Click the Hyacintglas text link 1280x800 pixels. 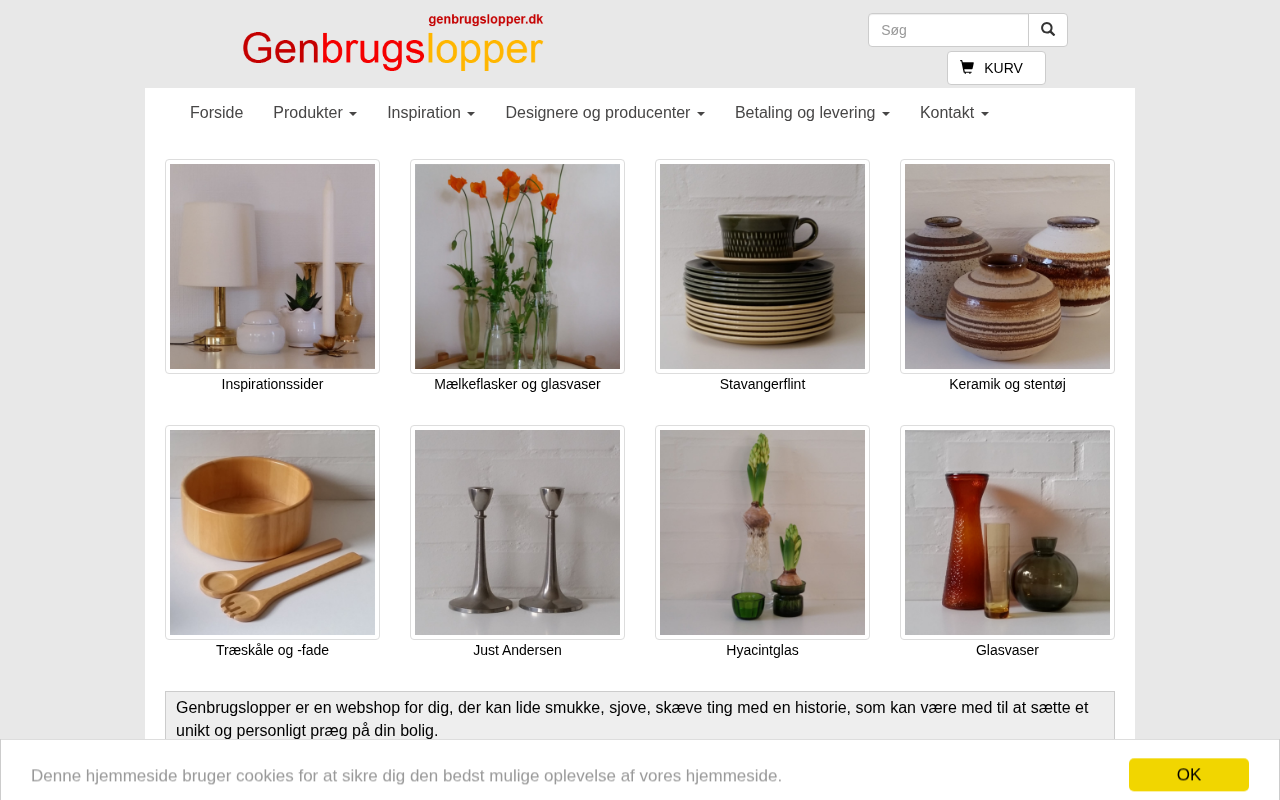click(762, 650)
